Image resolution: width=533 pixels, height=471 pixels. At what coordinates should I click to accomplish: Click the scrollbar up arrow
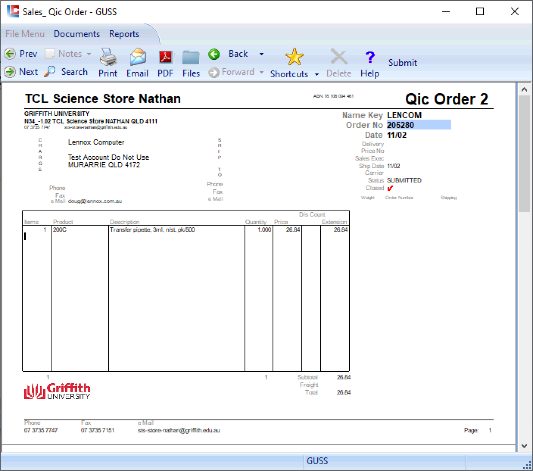[x=524, y=90]
